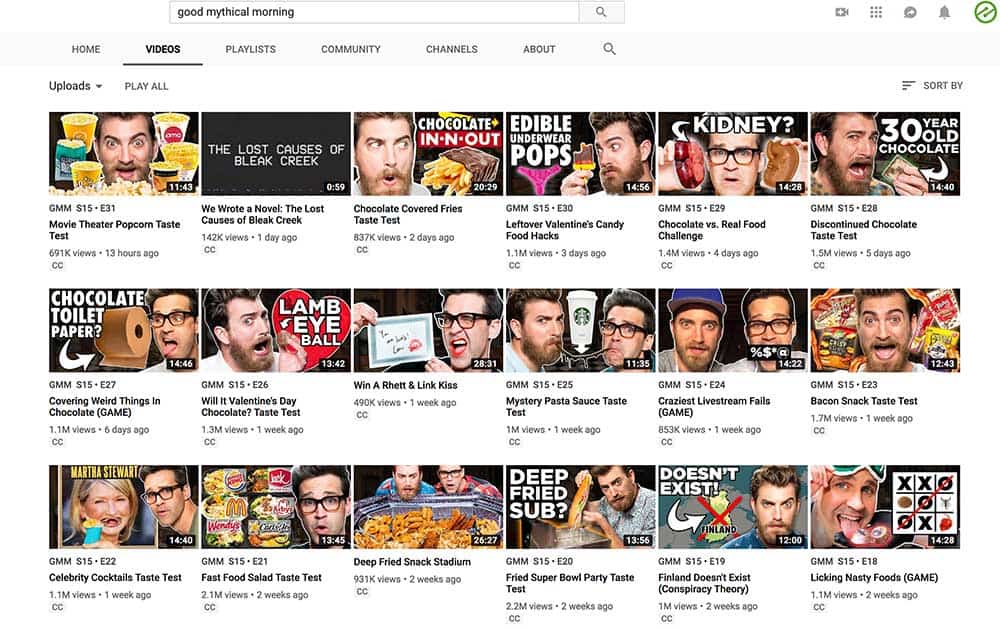1000x628 pixels.
Task: Click the Lost Causes of Bleak Creek thumbnail
Action: [276, 154]
